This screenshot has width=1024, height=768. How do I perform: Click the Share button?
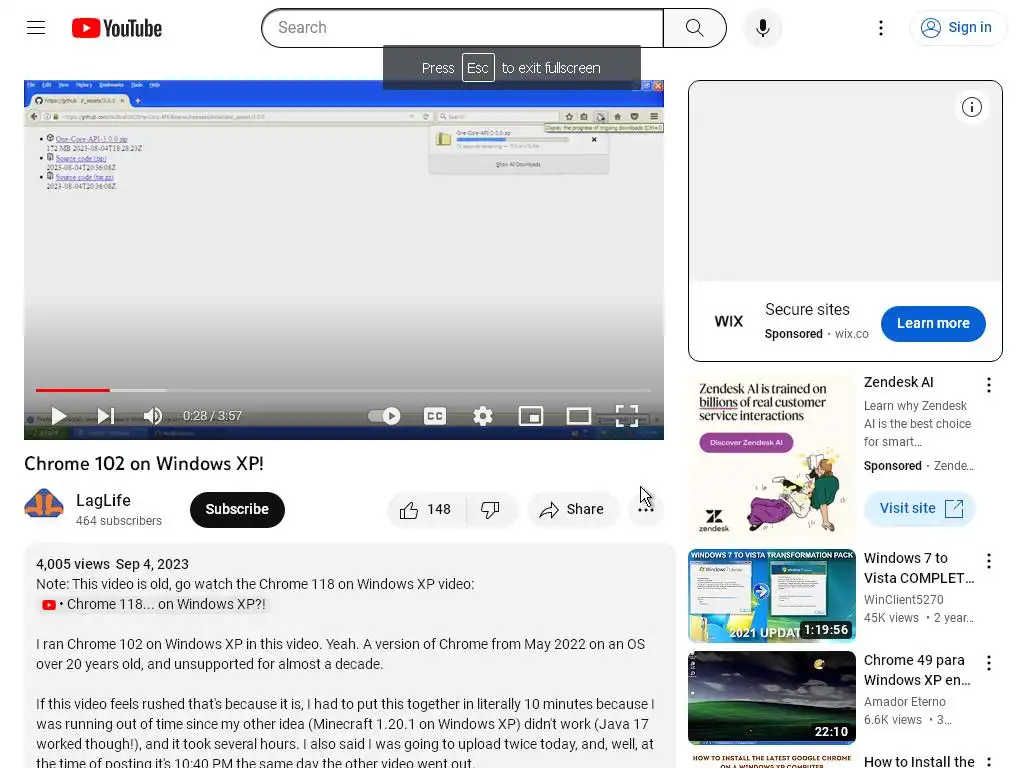tap(572, 509)
